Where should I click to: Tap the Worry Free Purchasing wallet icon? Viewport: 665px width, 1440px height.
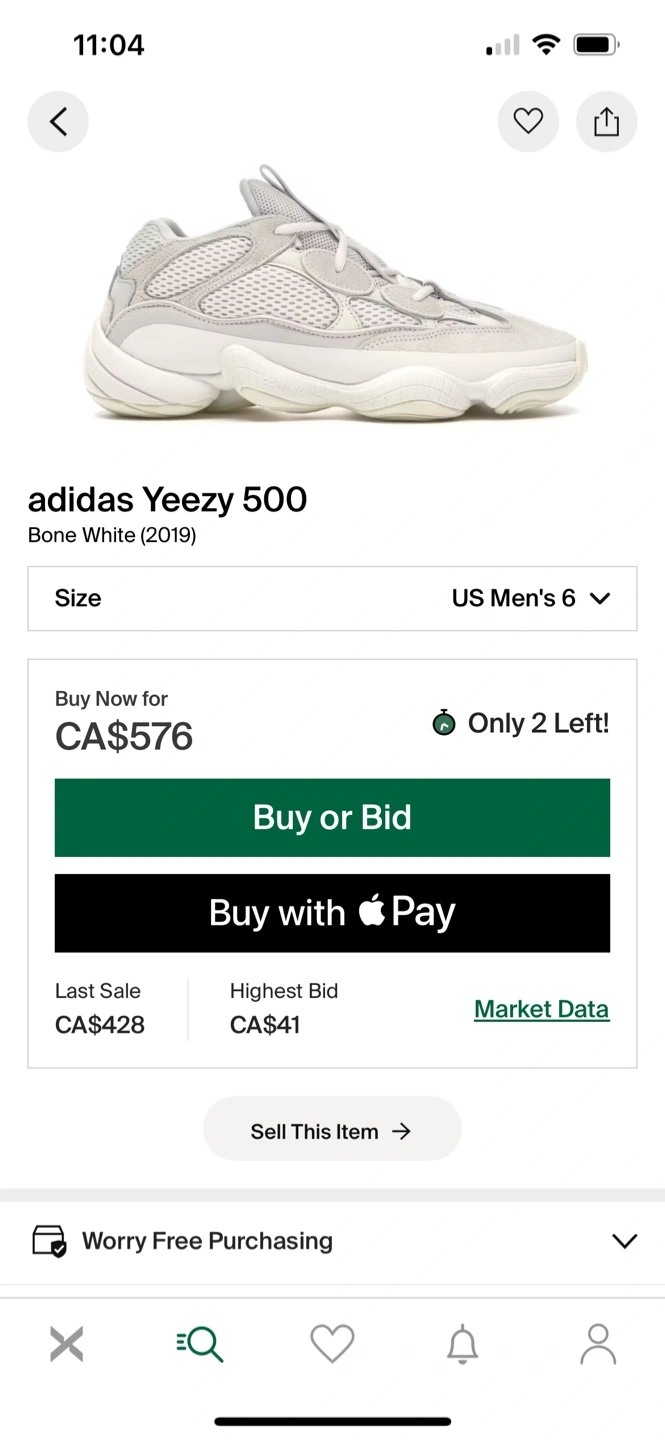[x=49, y=1241]
